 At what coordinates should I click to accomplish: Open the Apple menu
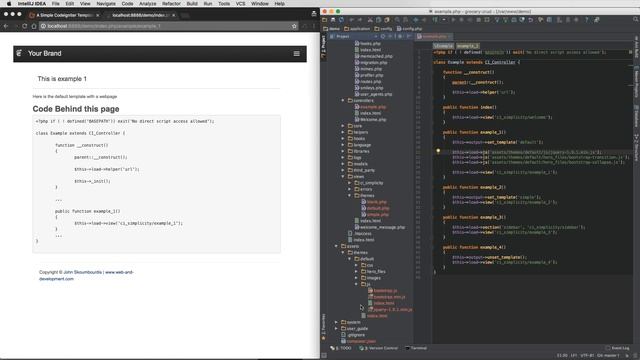coord(9,4)
